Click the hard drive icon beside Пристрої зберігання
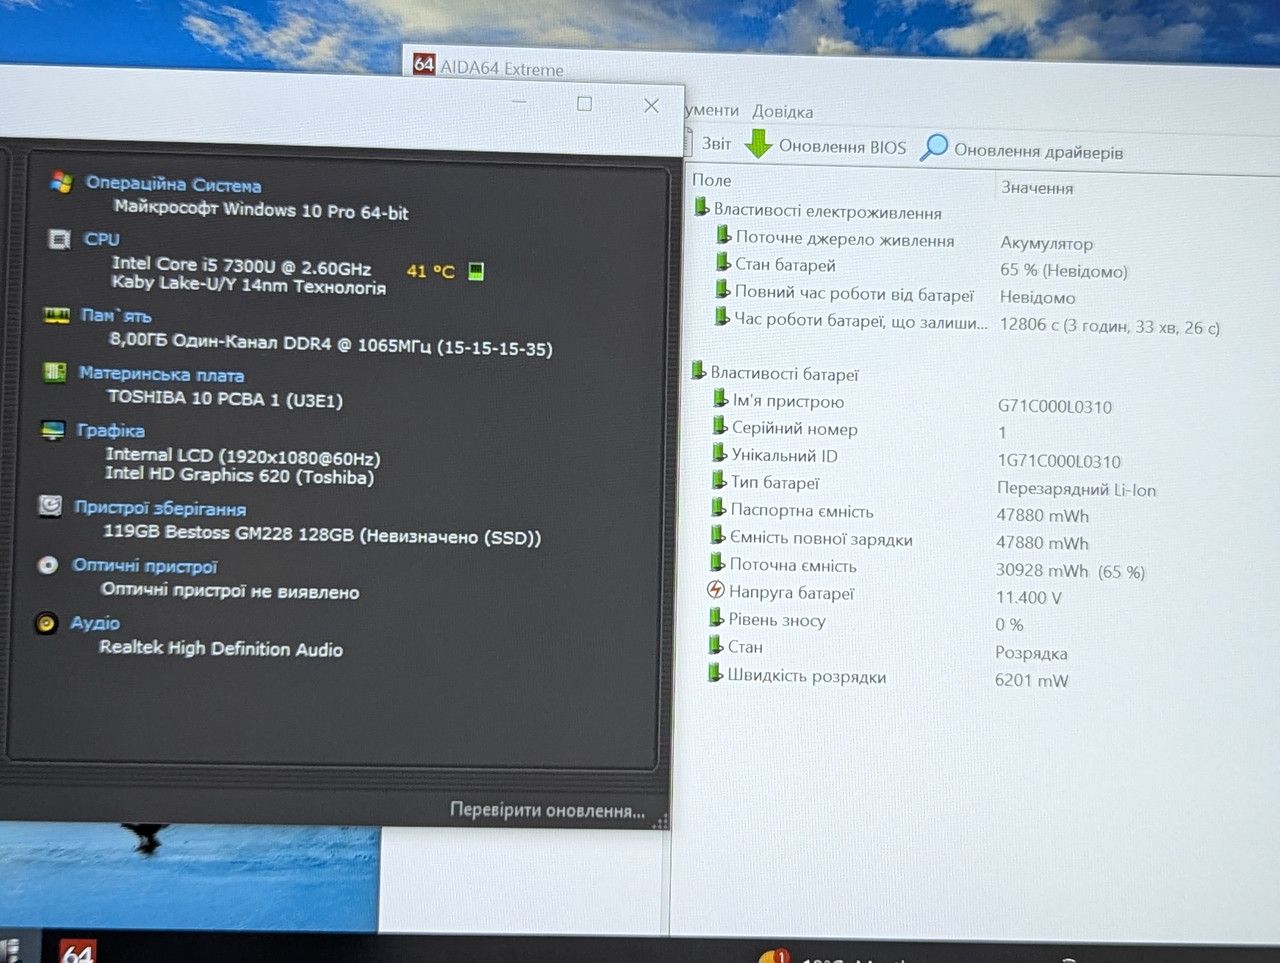 point(50,505)
